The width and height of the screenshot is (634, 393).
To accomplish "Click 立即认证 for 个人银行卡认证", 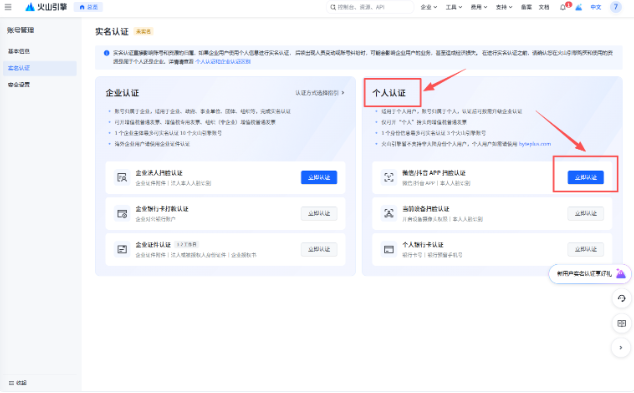I will (x=585, y=249).
